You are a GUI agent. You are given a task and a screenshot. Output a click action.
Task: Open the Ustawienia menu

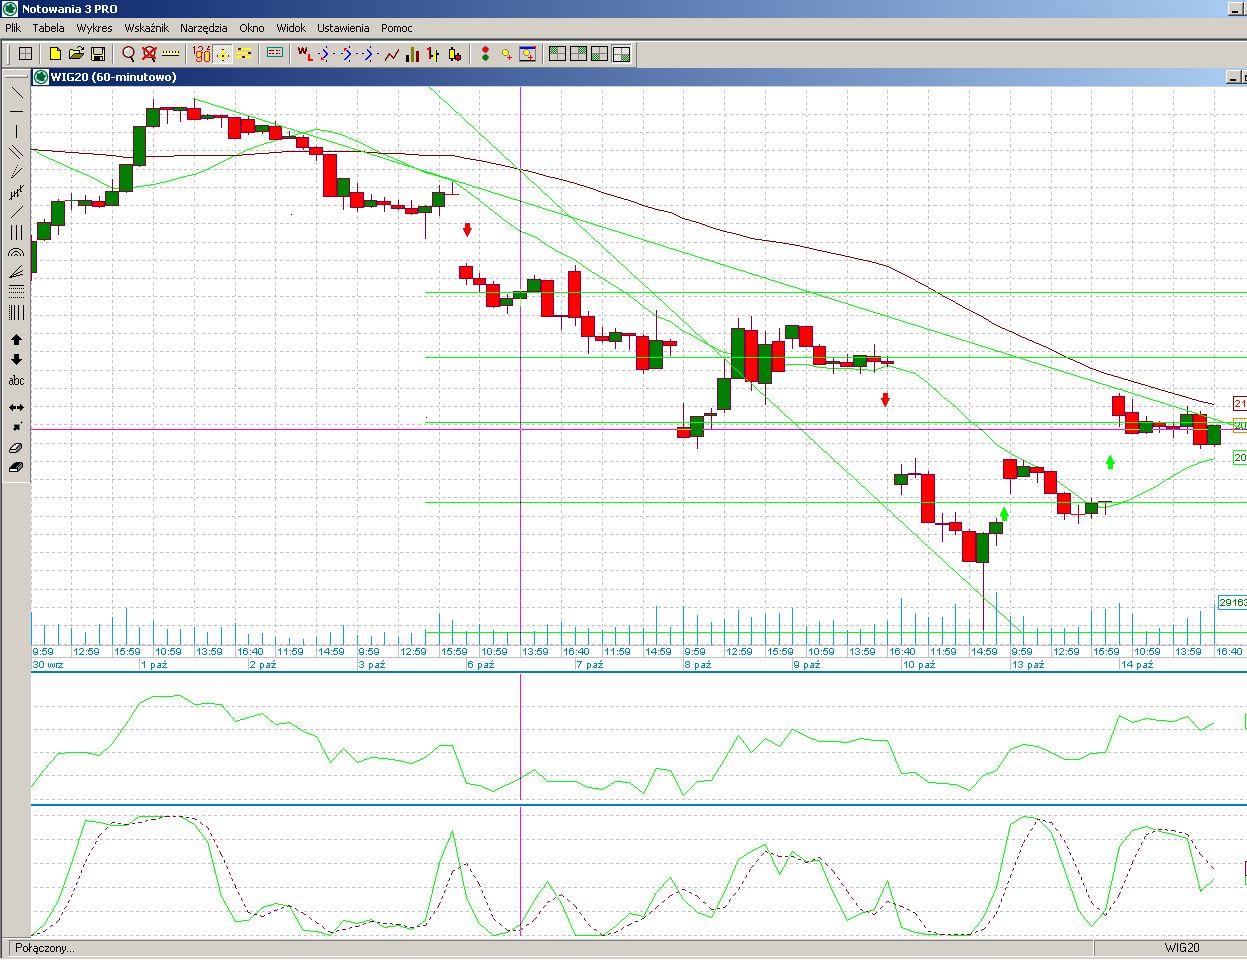(343, 28)
